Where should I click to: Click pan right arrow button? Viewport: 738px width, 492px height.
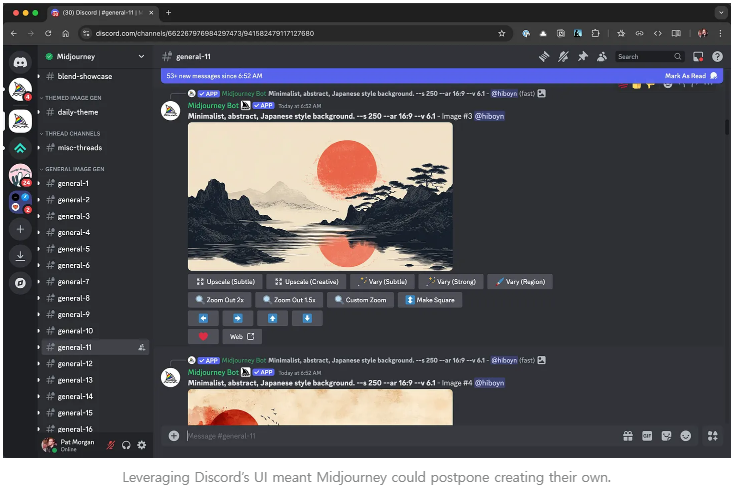(x=238, y=318)
